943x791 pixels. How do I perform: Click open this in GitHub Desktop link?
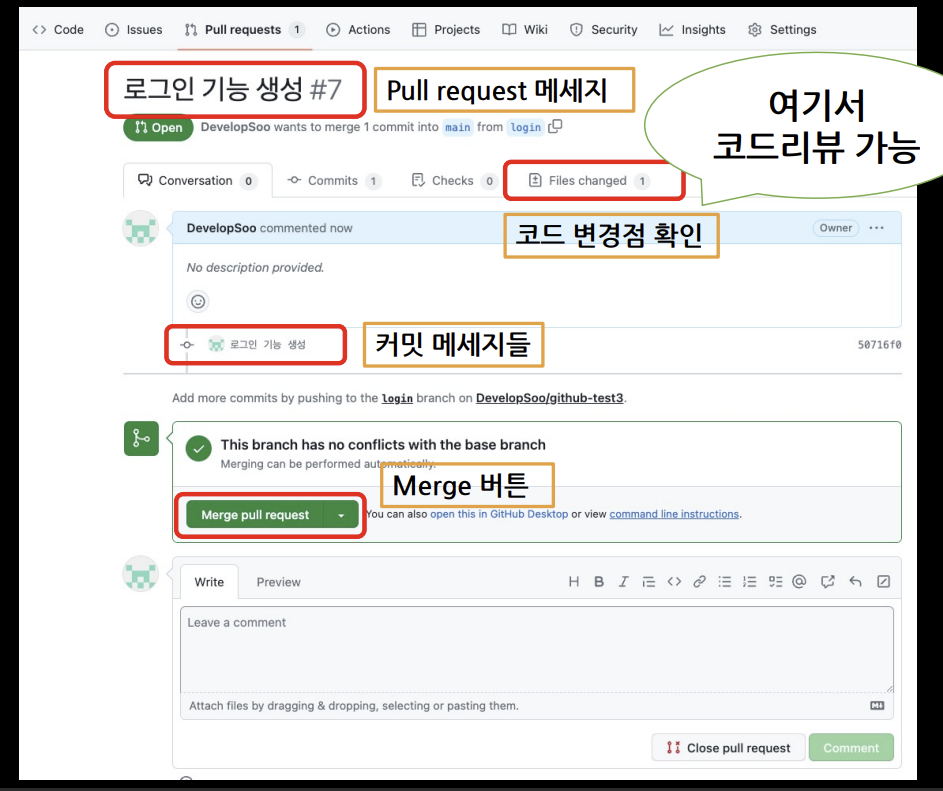point(499,514)
